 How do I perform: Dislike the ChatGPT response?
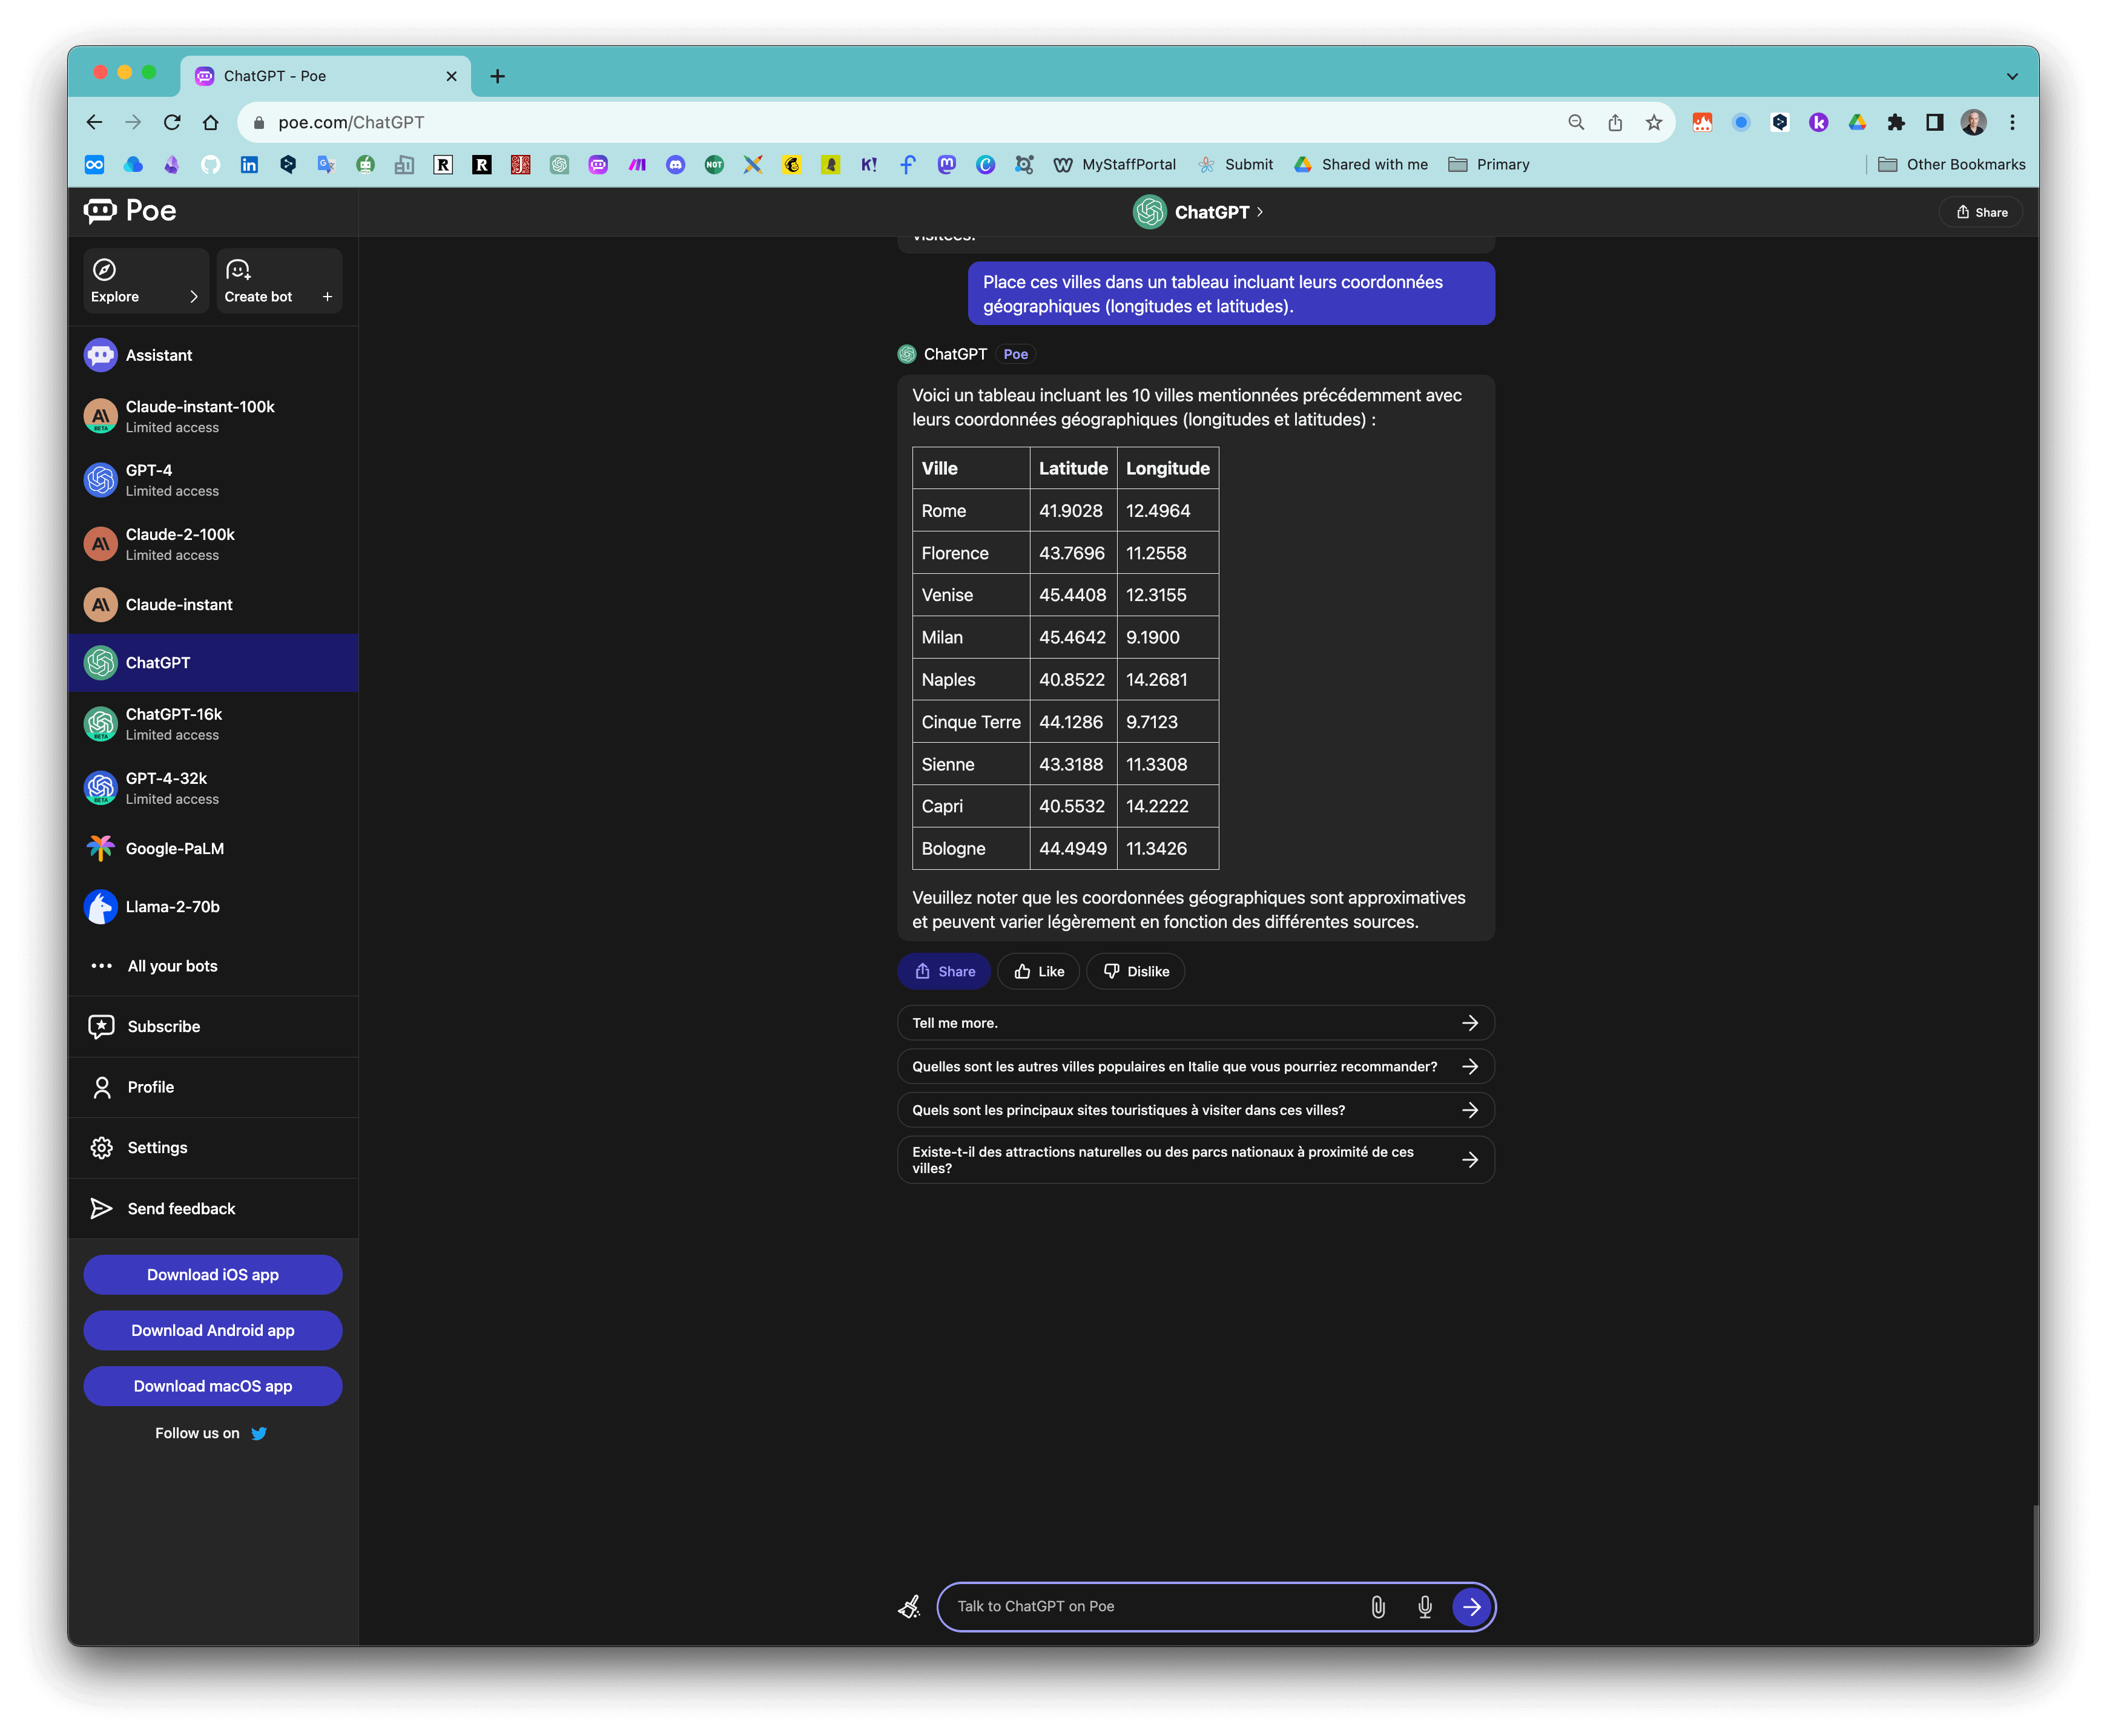[x=1136, y=972]
